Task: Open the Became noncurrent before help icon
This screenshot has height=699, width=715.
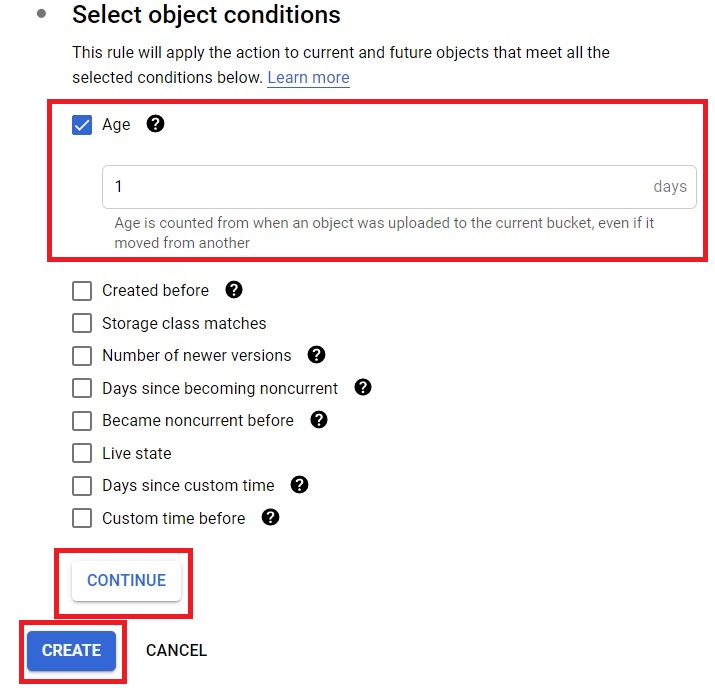Action: [x=319, y=419]
